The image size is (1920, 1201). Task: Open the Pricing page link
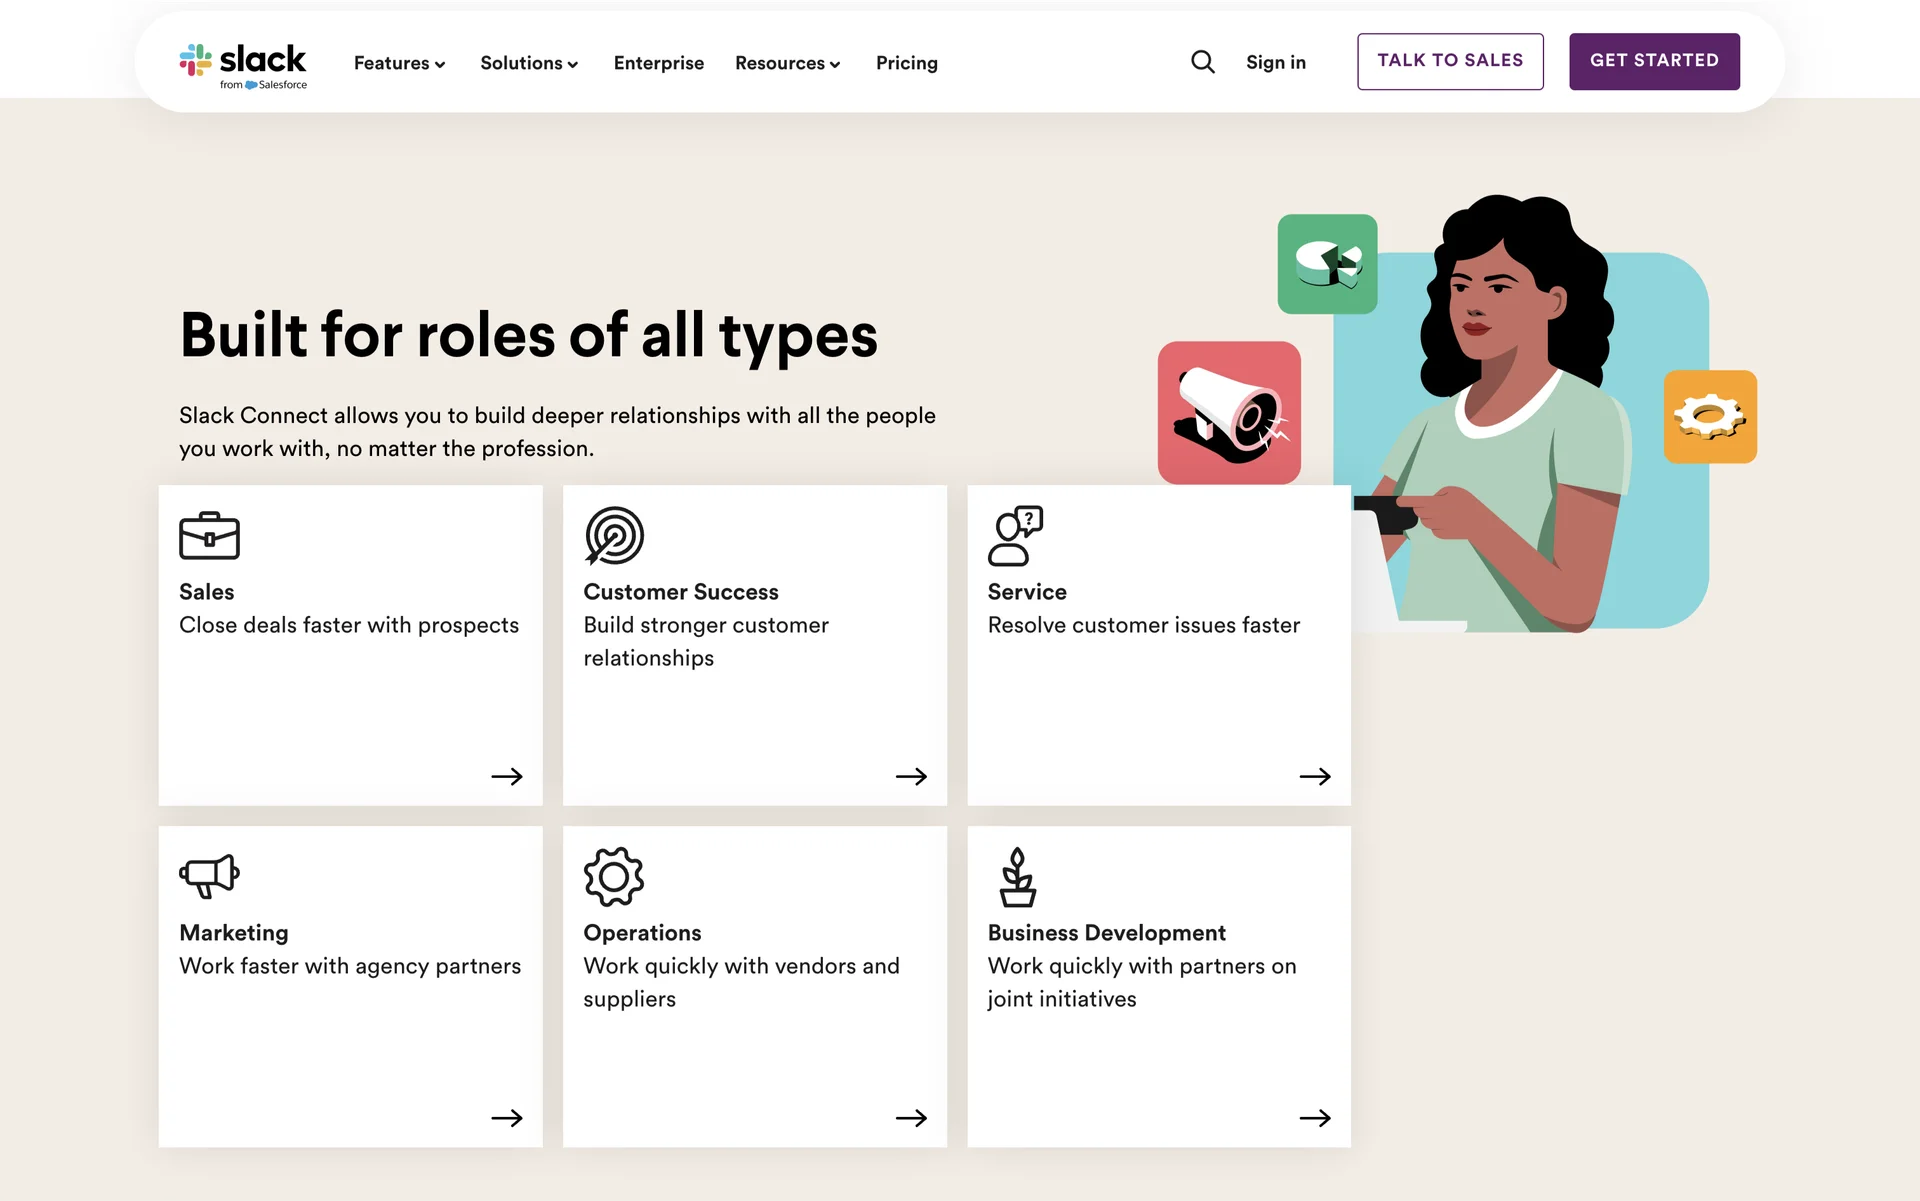906,63
